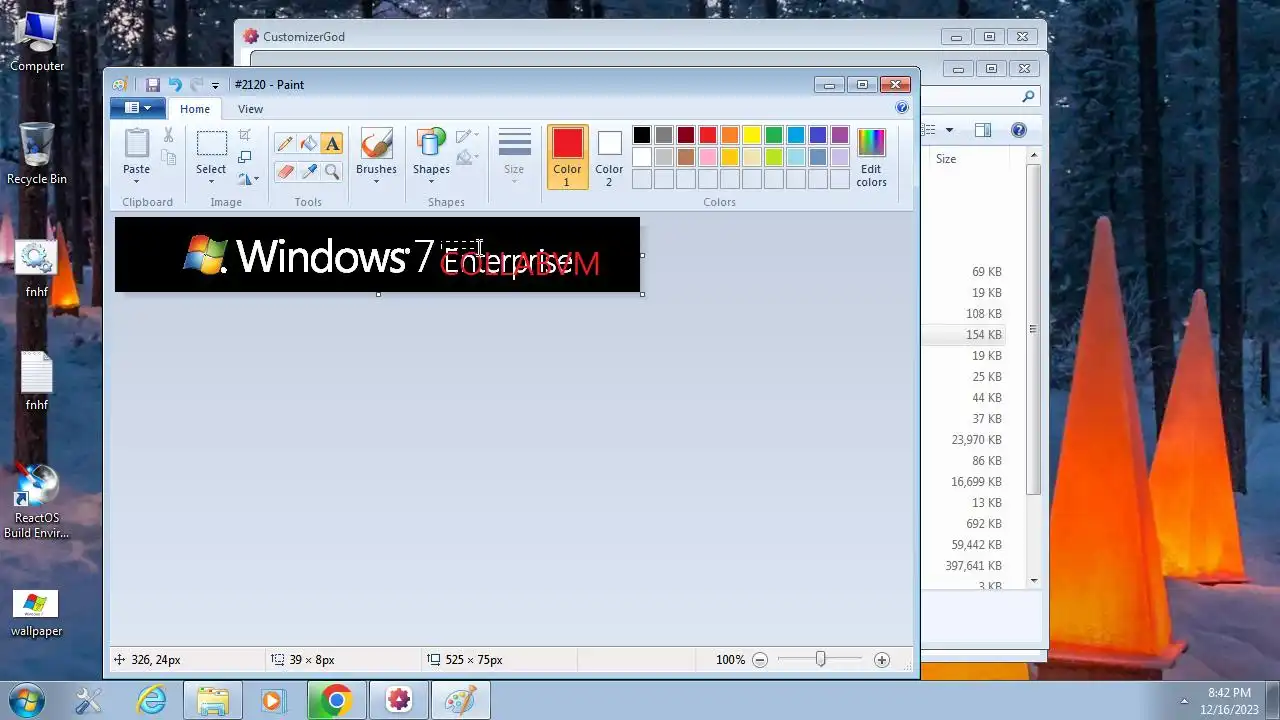Screen dimensions: 1280x720
Task: Pick the yellow color swatch
Action: tap(752, 135)
